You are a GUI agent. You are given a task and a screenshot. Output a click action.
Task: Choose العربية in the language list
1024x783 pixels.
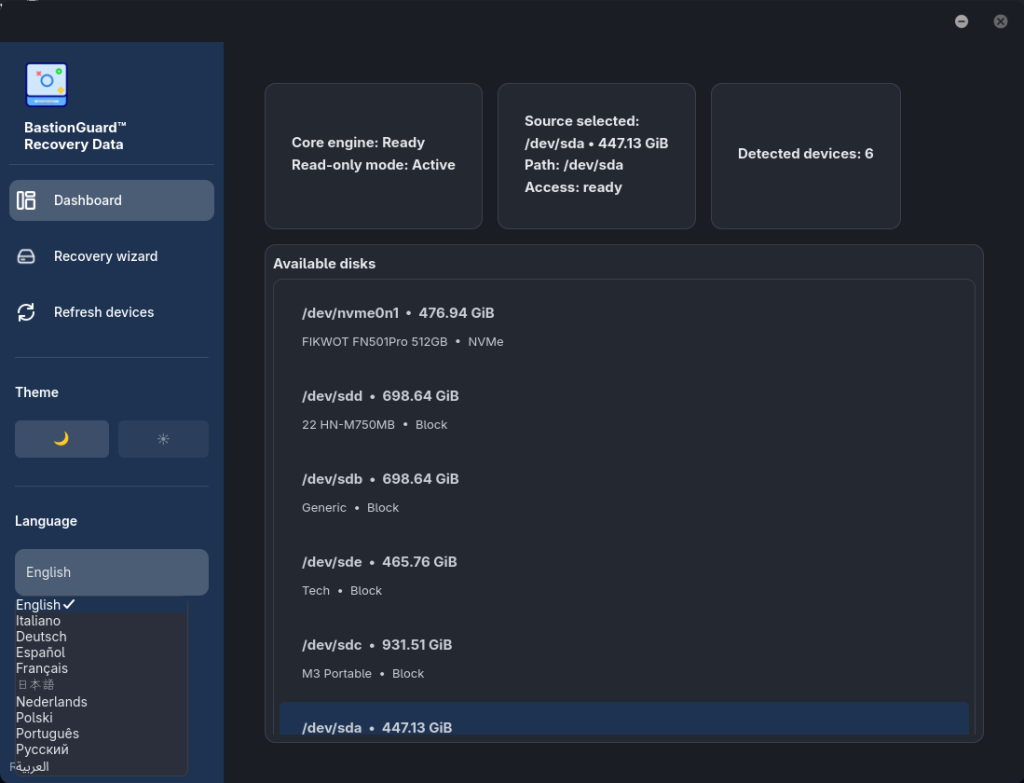[101, 766]
